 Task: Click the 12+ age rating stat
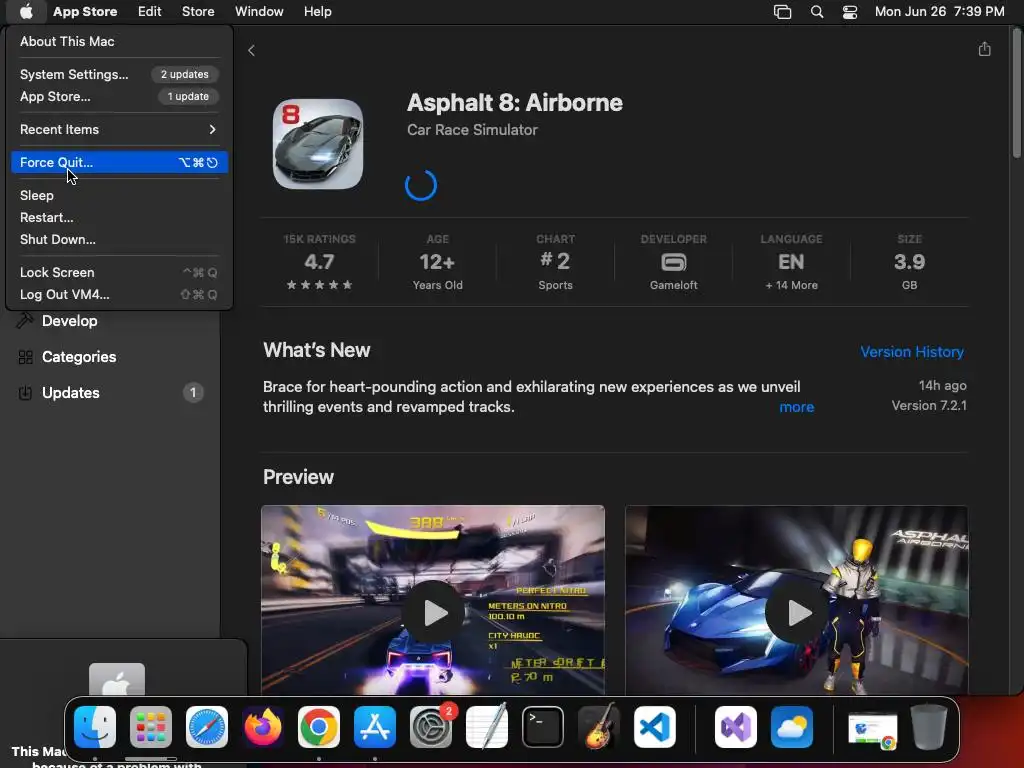pyautogui.click(x=438, y=262)
